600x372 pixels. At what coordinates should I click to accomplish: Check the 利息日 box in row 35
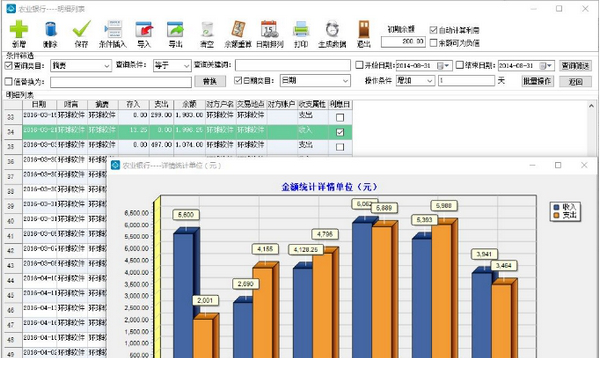(x=340, y=147)
